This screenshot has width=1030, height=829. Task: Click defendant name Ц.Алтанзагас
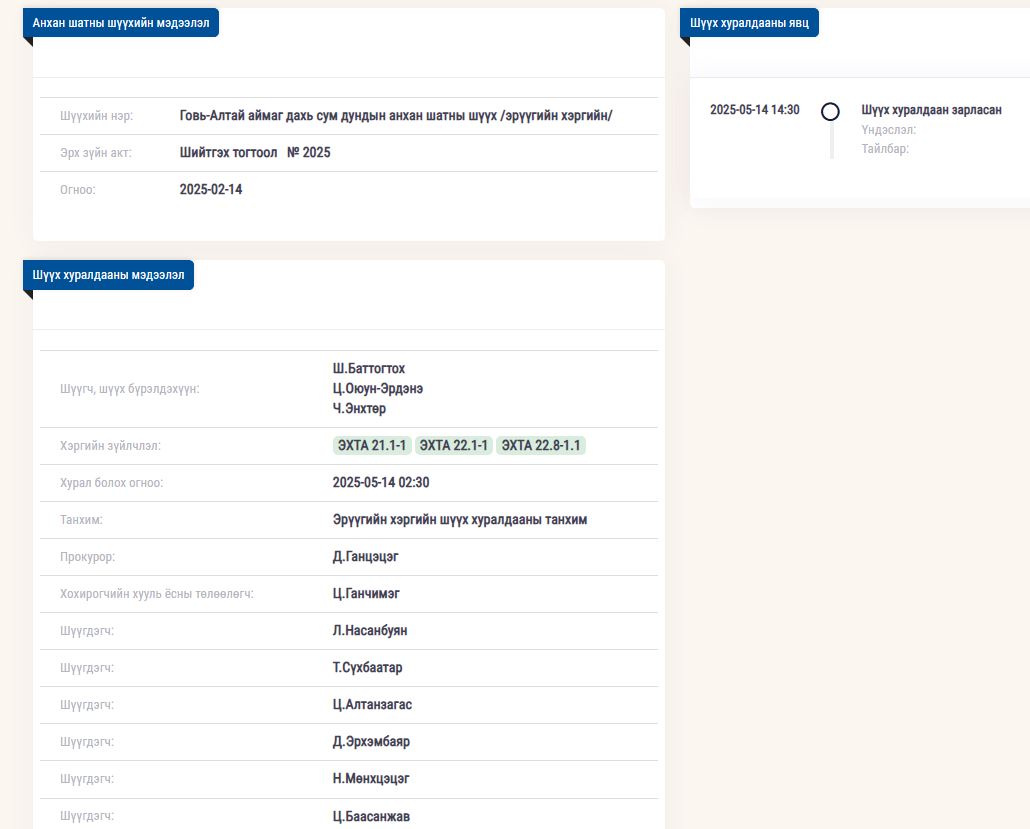pos(372,705)
